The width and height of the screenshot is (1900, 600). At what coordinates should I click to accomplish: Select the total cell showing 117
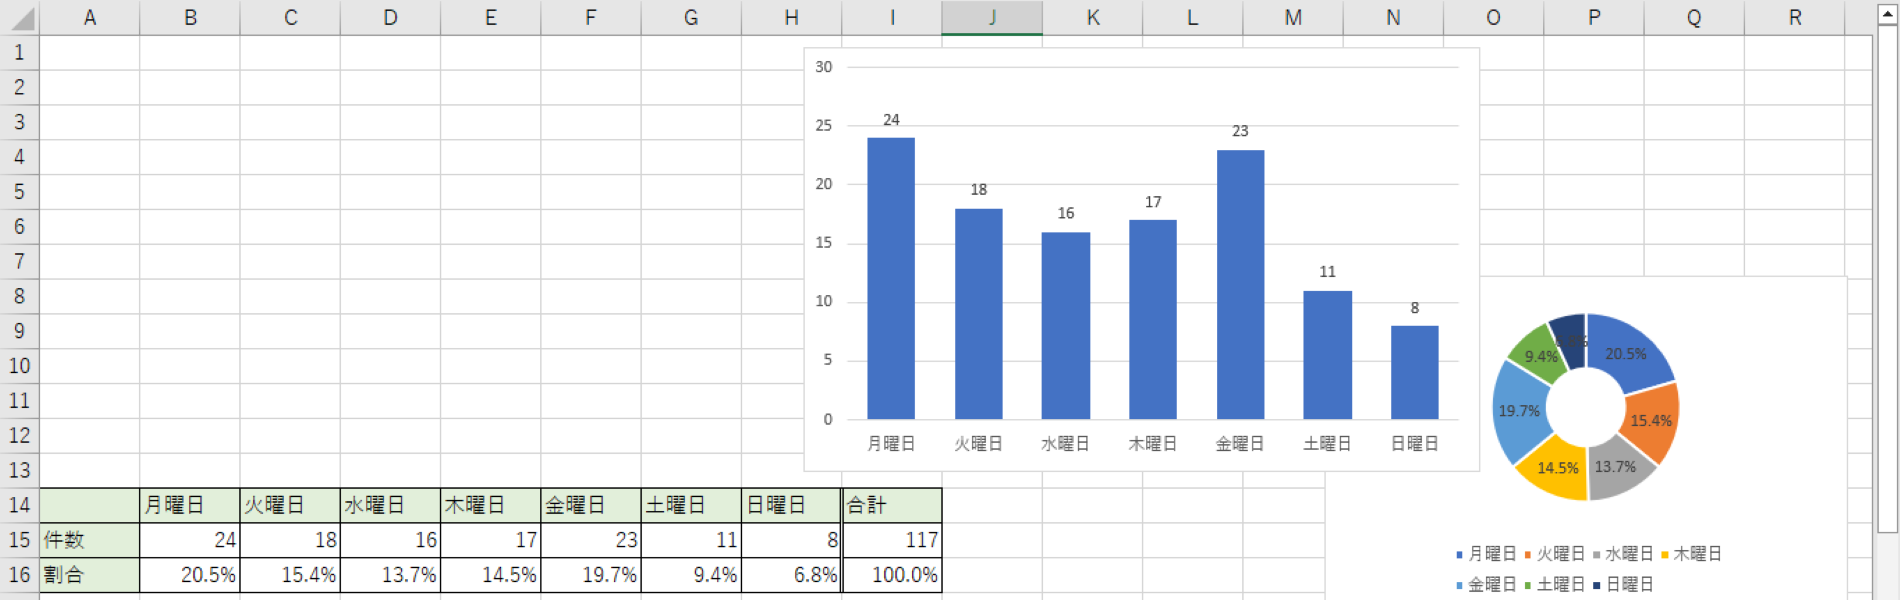892,540
